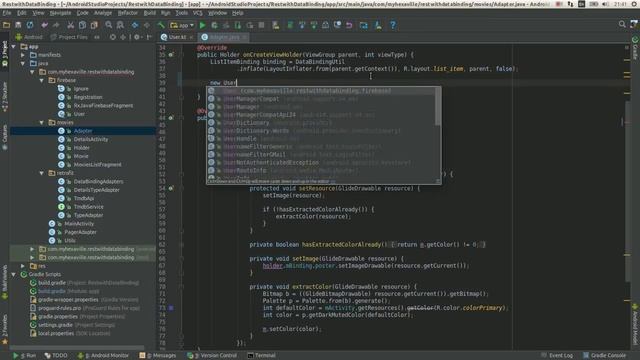Click the Make Project hammer icon
Image resolution: width=640 pixels, height=360 pixels.
tap(161, 25)
